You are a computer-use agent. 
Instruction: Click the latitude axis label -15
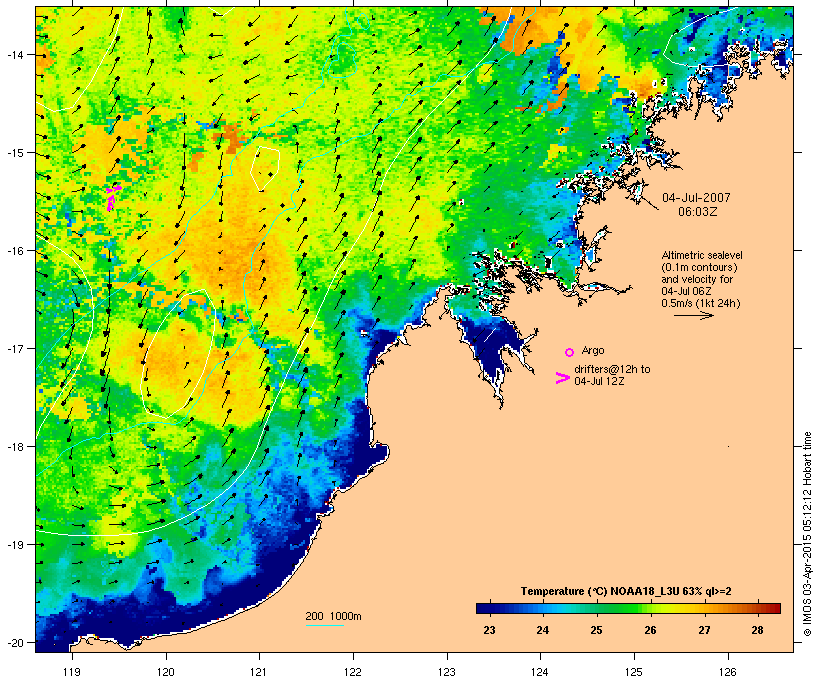tap(14, 153)
